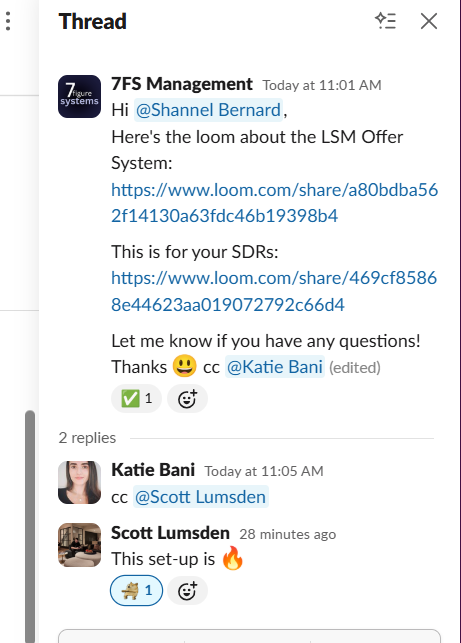Viewport: 461px width, 643px height.
Task: Open the three-dot more options menu
Action: tap(8, 21)
